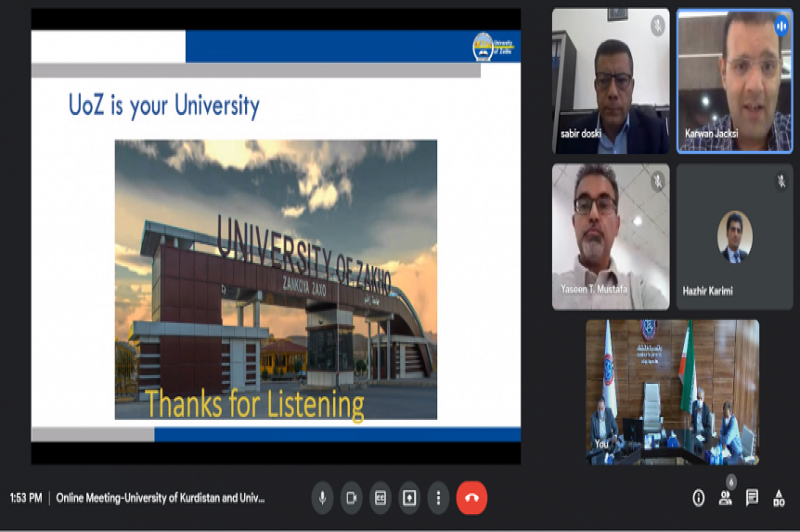The width and height of the screenshot is (800, 532).
Task: Open the Activities shapes icon
Action: (x=778, y=497)
